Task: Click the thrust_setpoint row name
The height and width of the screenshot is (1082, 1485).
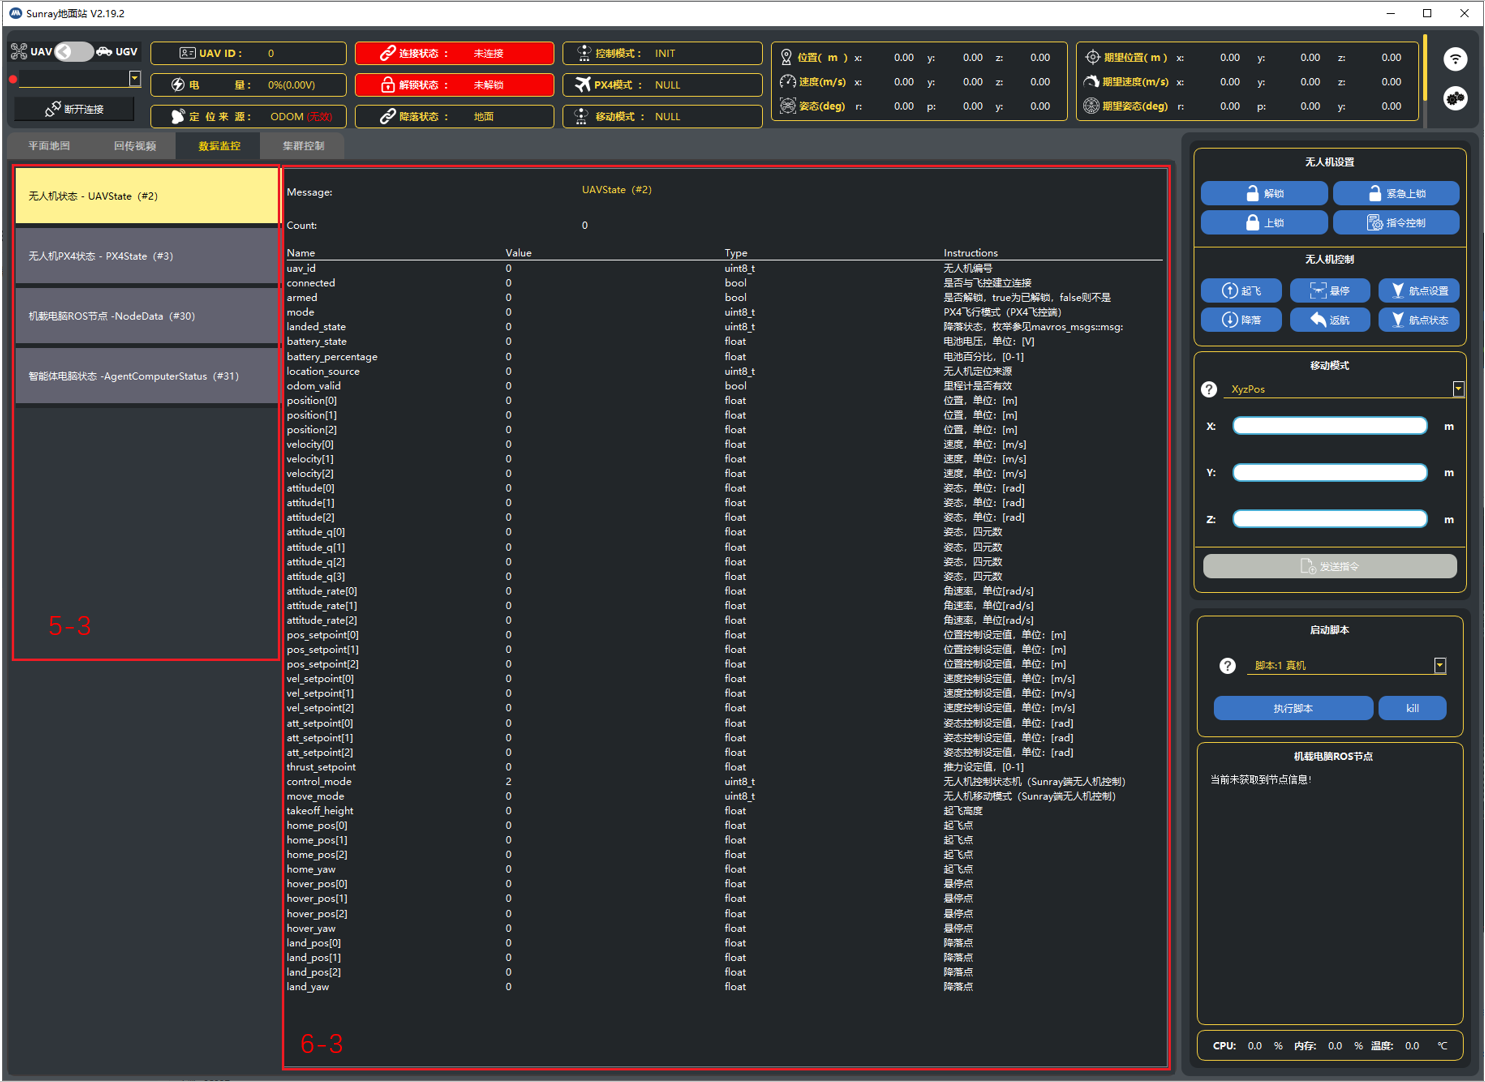Action: tap(321, 767)
